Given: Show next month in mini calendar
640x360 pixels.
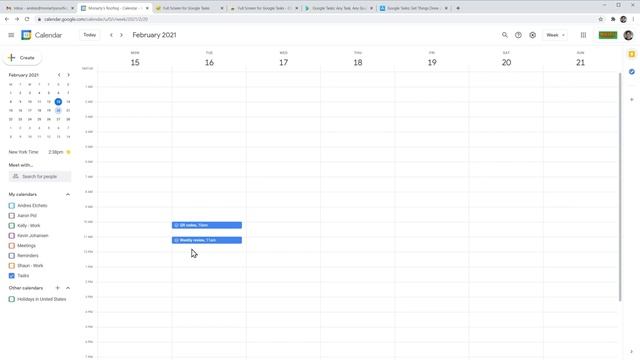Looking at the screenshot, I should click(68, 75).
